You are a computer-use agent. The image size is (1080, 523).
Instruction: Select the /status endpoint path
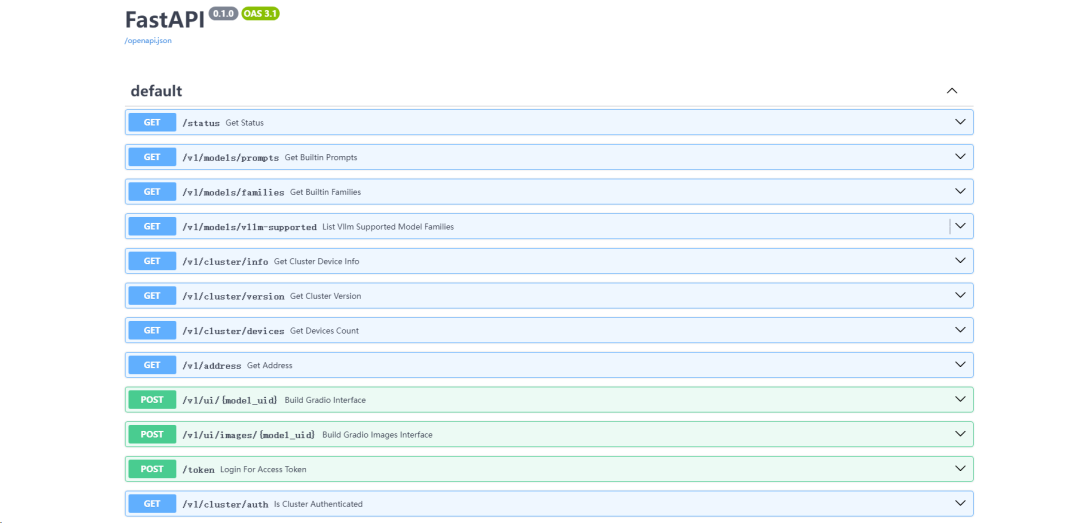pyautogui.click(x=201, y=123)
